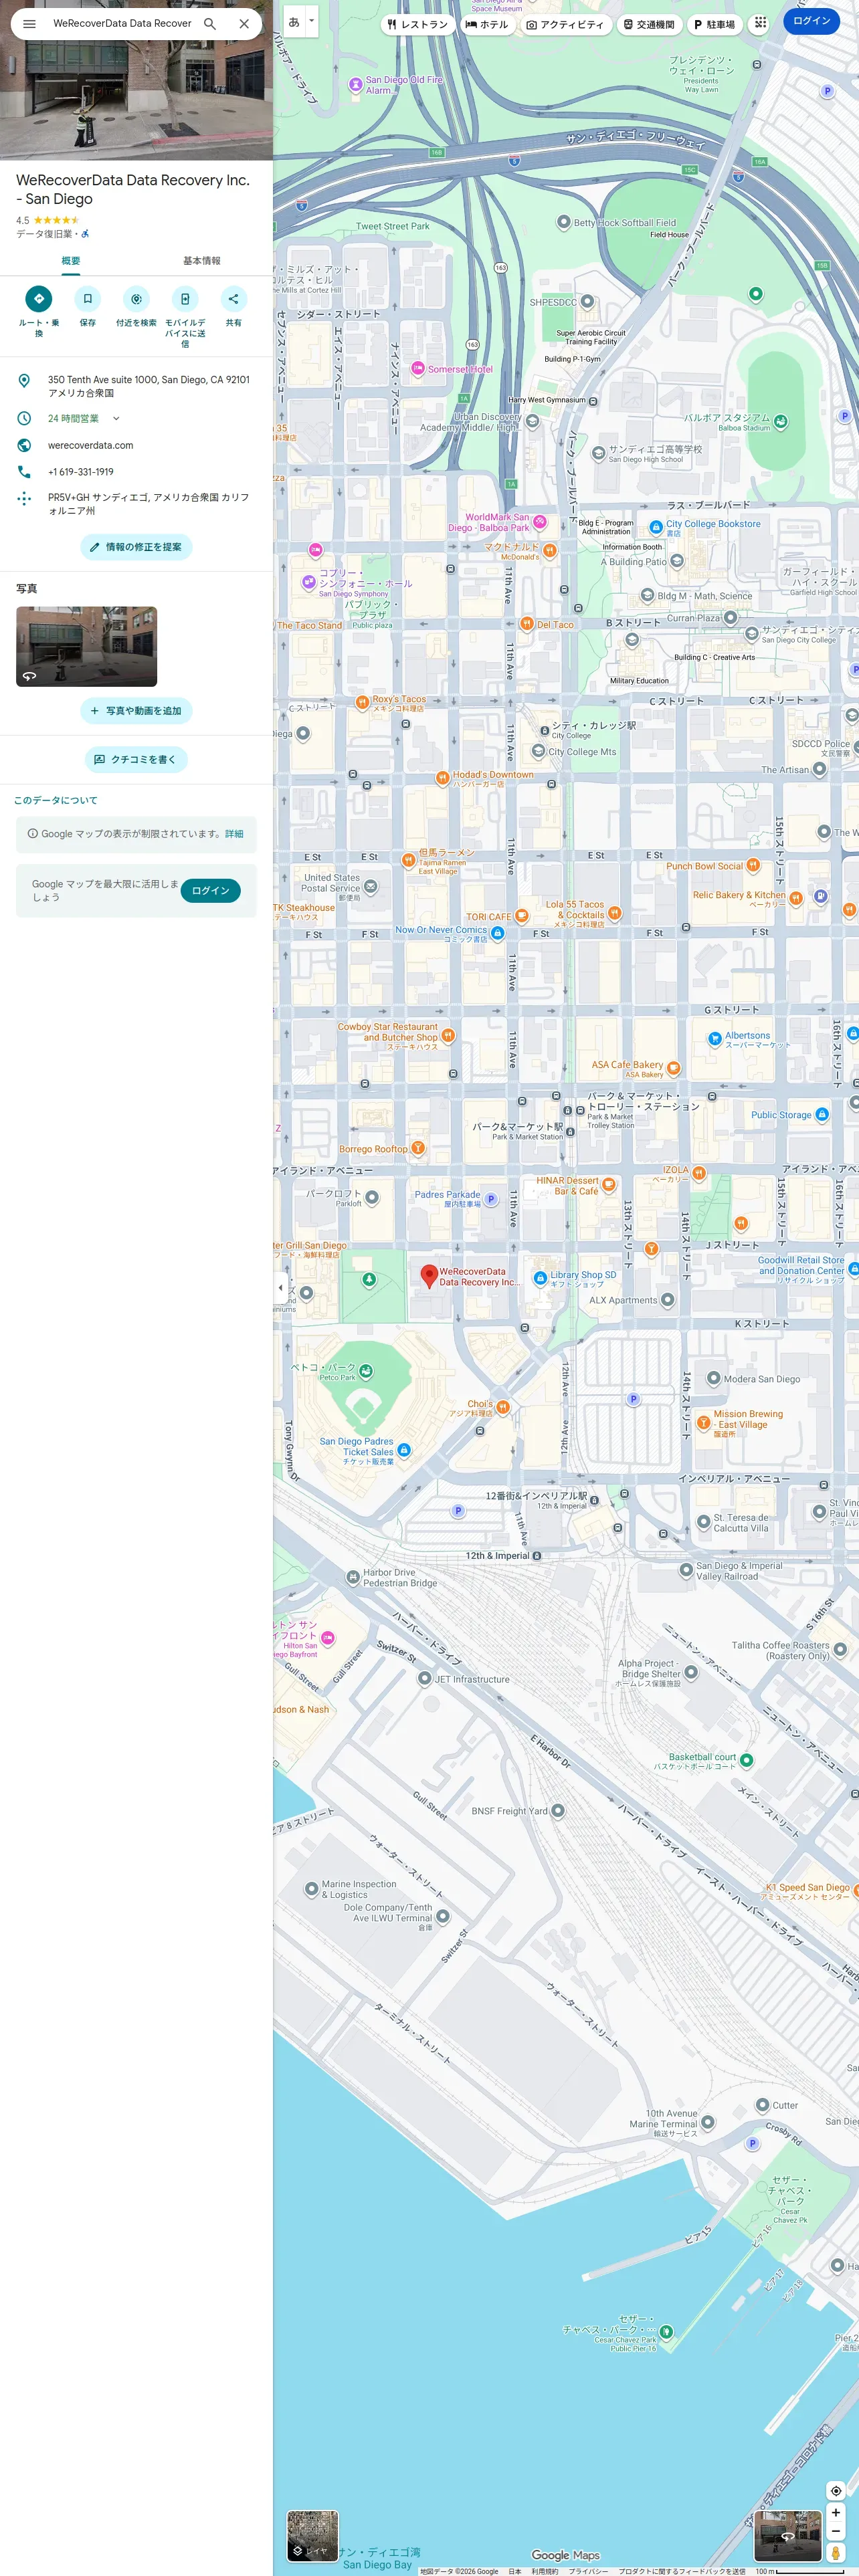Image resolution: width=859 pixels, height=2576 pixels.
Task: Focus the WeRecoverData search field
Action: click(x=121, y=23)
